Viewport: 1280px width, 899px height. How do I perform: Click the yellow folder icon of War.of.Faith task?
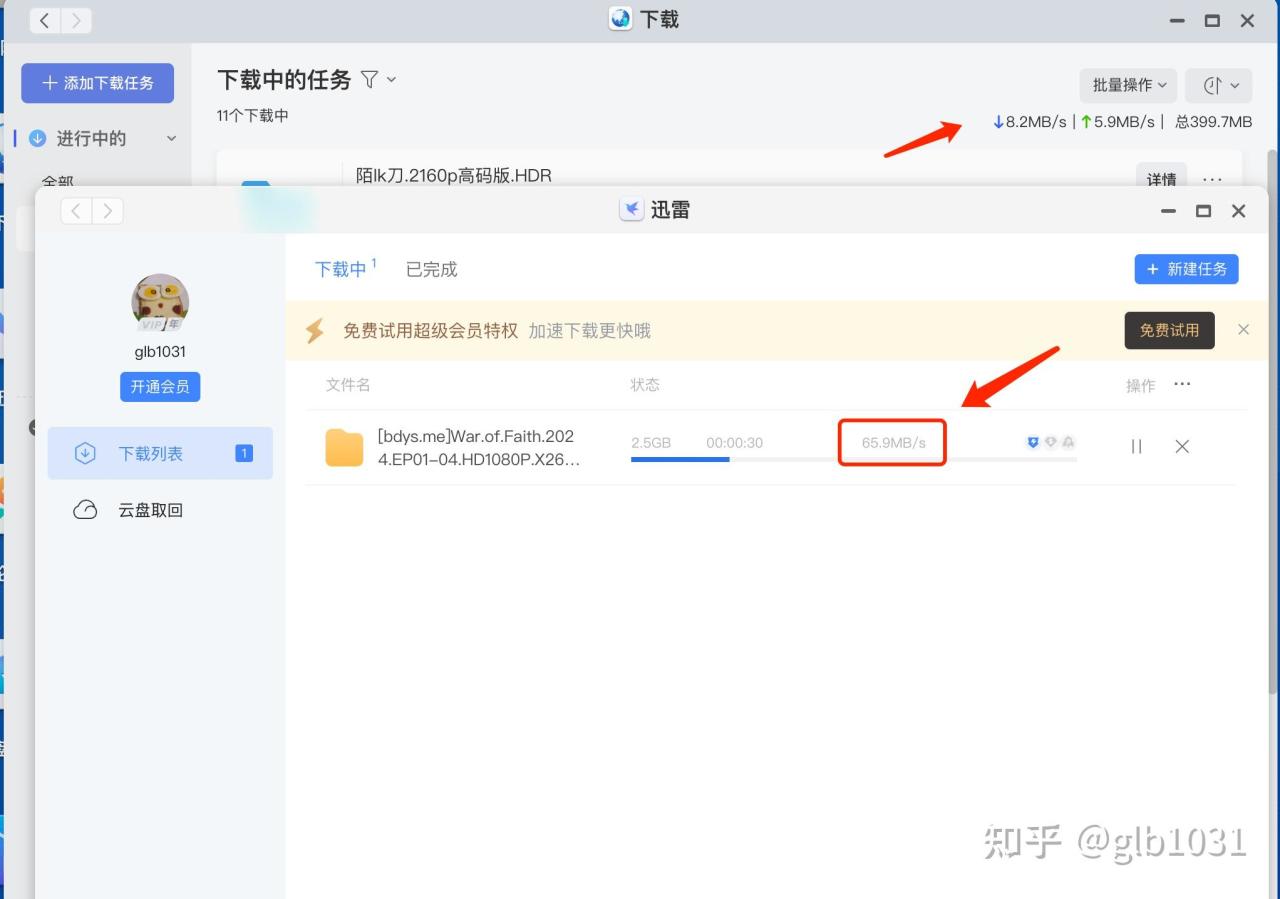point(344,447)
